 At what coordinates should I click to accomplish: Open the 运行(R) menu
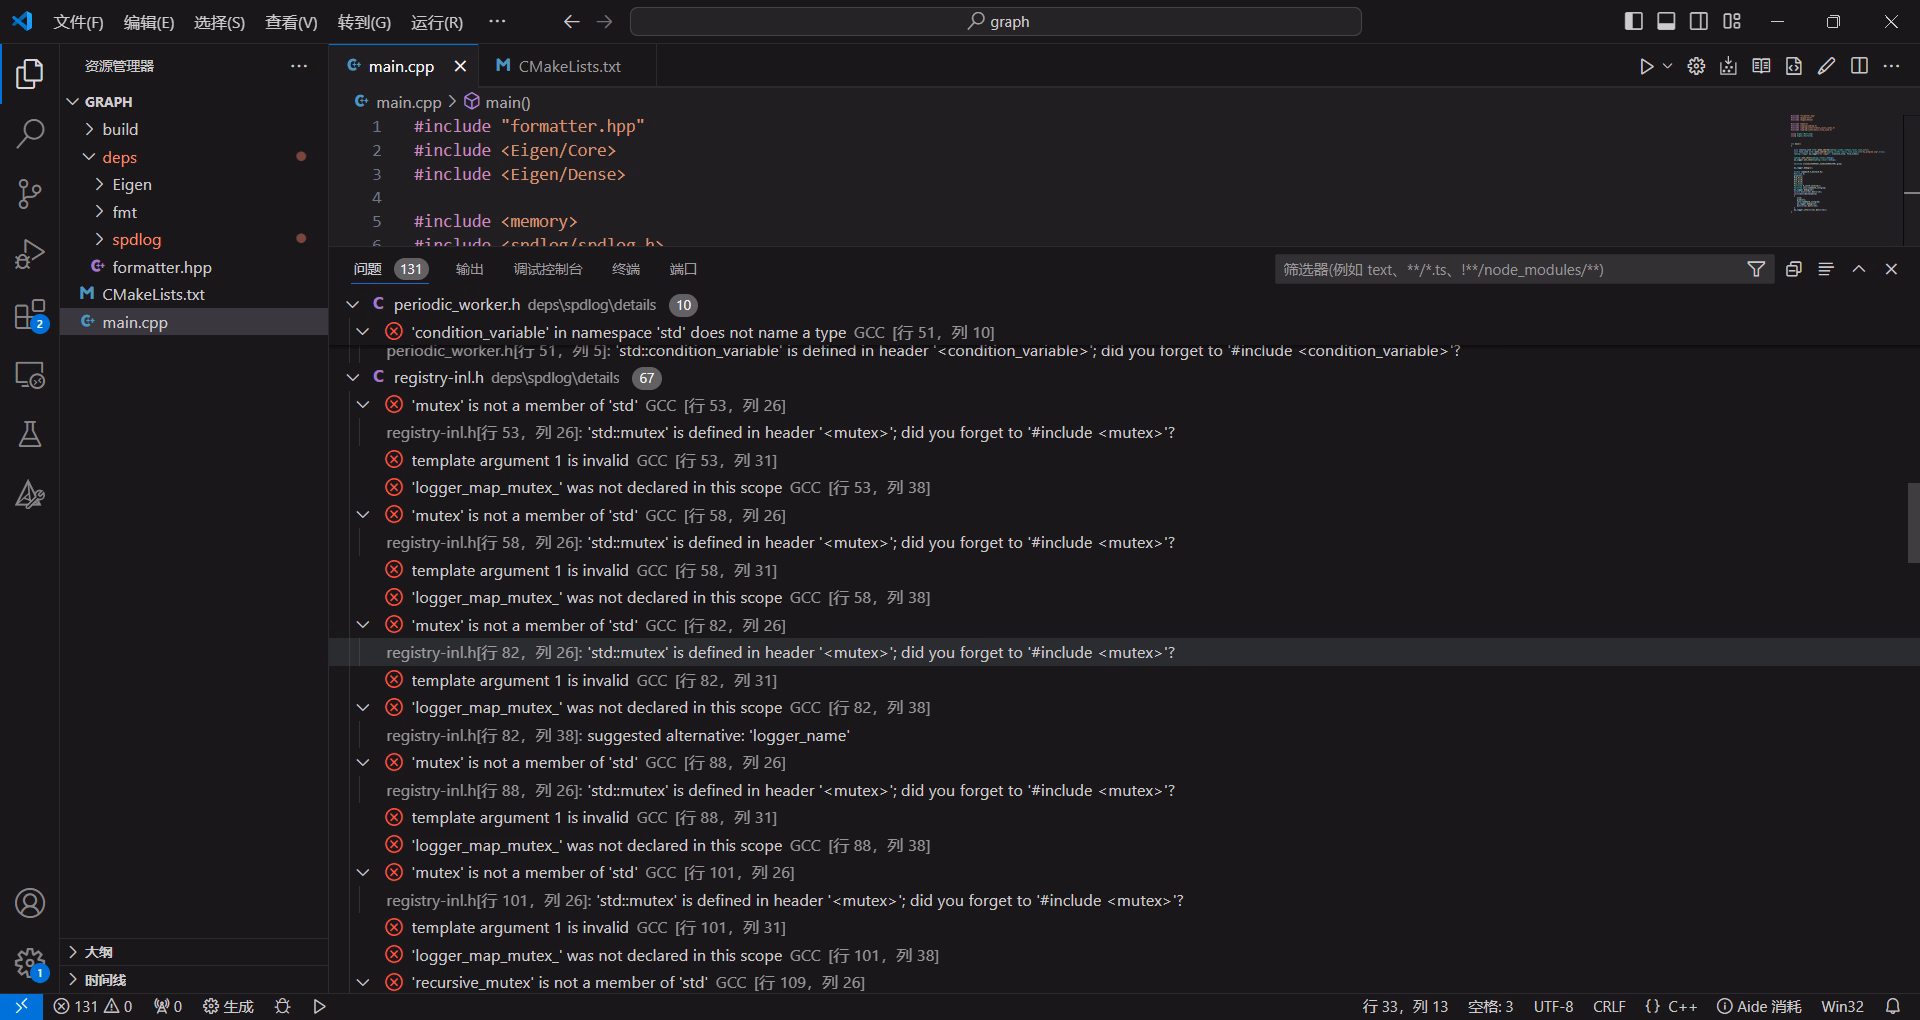click(x=437, y=22)
